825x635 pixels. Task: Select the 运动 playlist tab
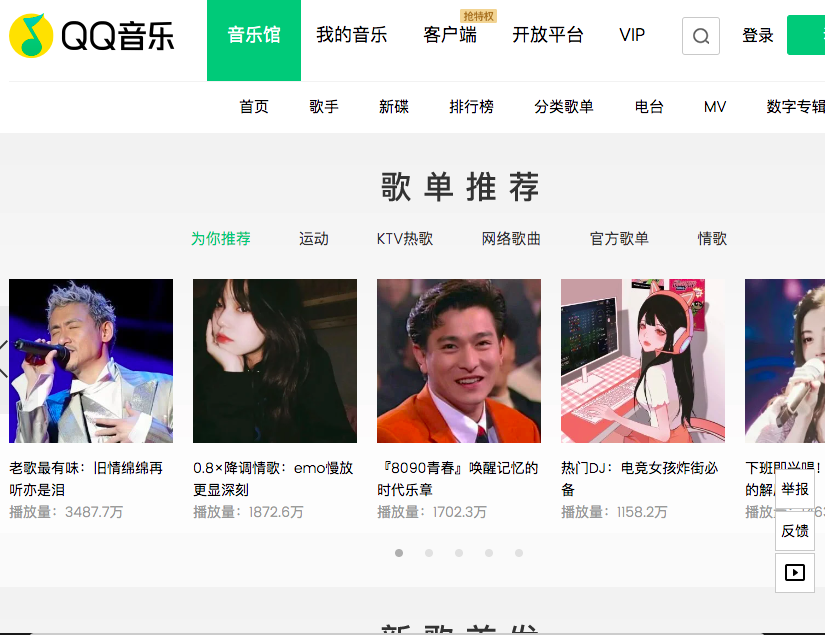click(314, 239)
